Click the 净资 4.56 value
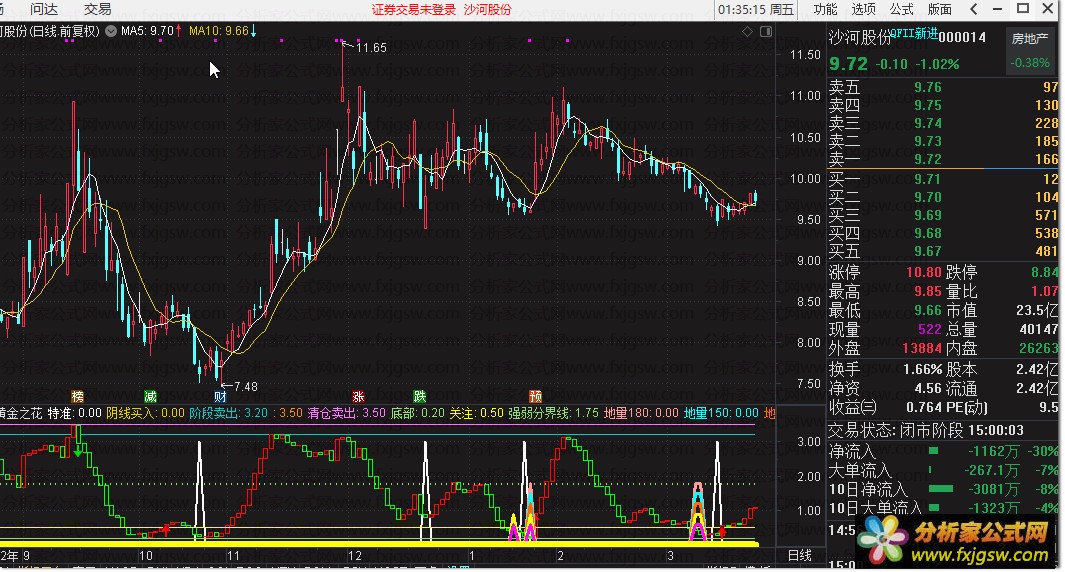 click(x=928, y=389)
